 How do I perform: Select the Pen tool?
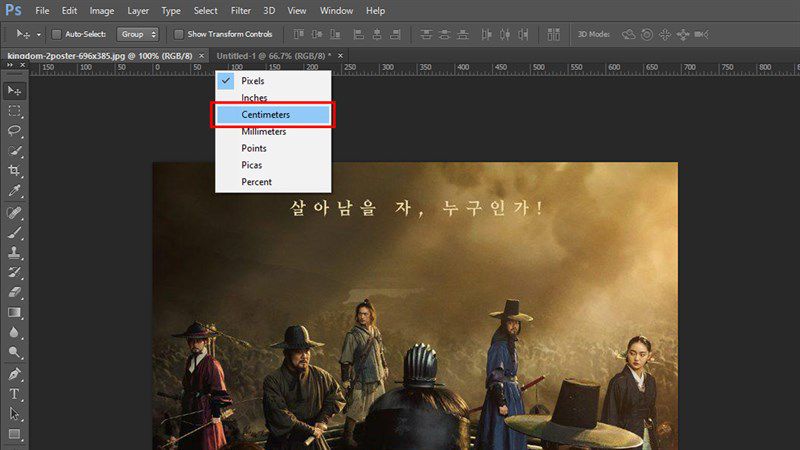(14, 374)
